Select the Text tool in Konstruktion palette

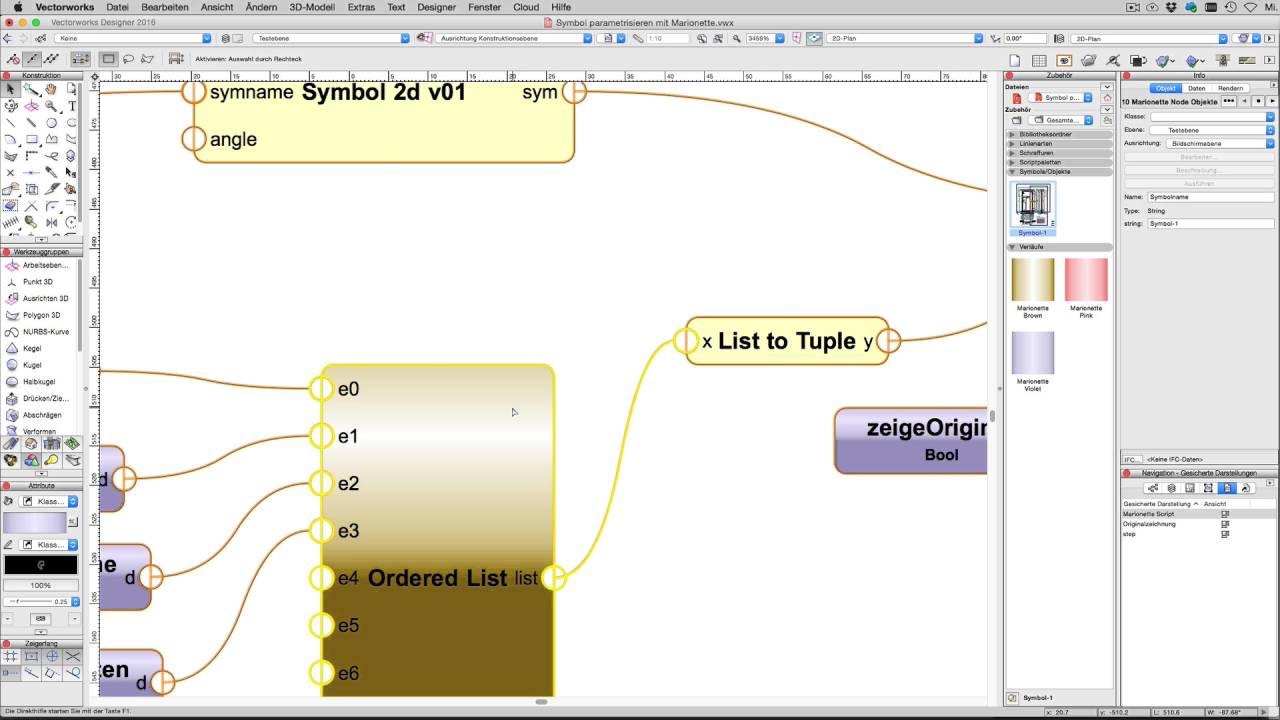click(72, 106)
